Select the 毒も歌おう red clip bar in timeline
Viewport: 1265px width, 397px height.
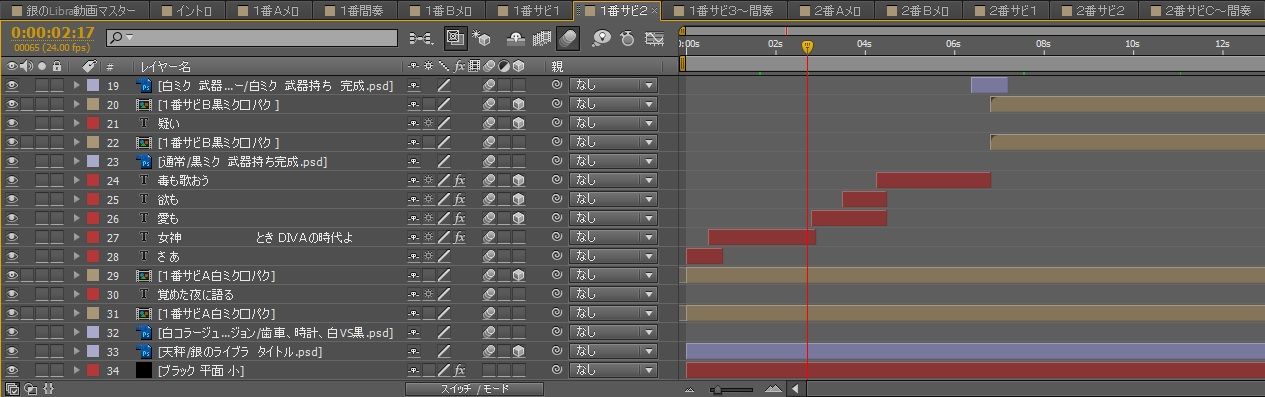[x=934, y=181]
